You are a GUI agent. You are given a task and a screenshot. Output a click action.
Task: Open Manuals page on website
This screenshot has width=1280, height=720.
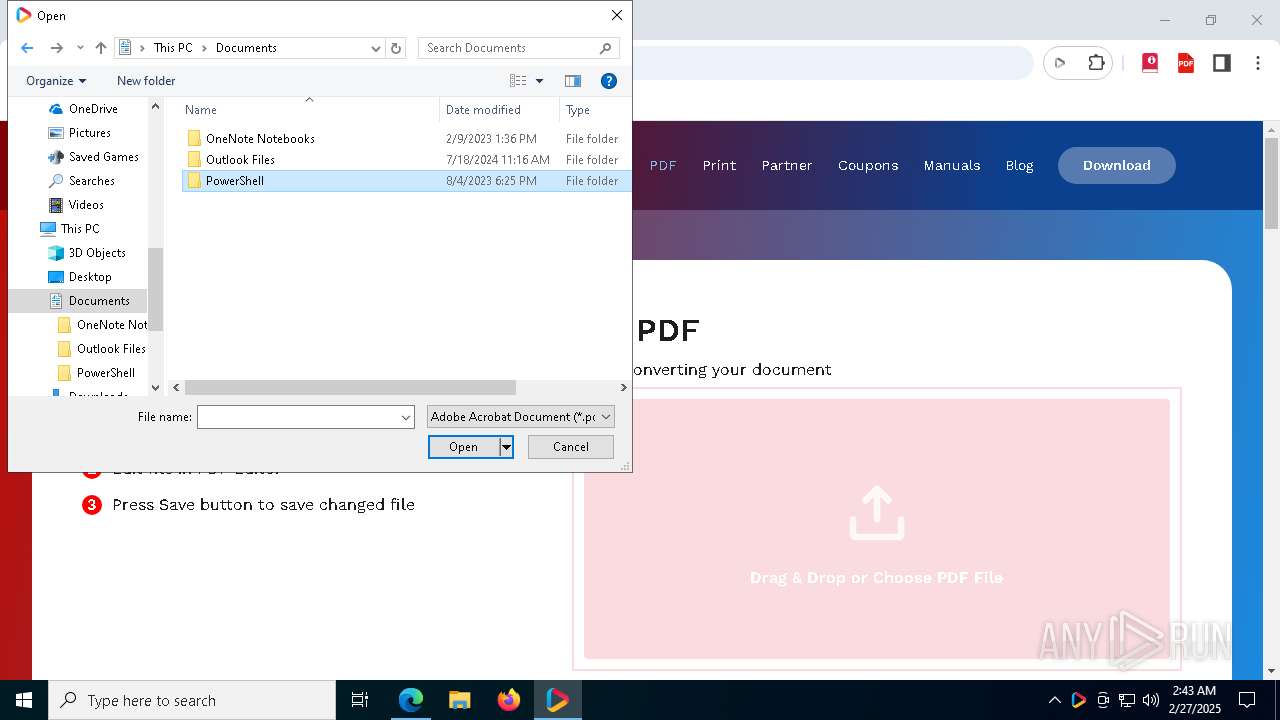tap(952, 165)
